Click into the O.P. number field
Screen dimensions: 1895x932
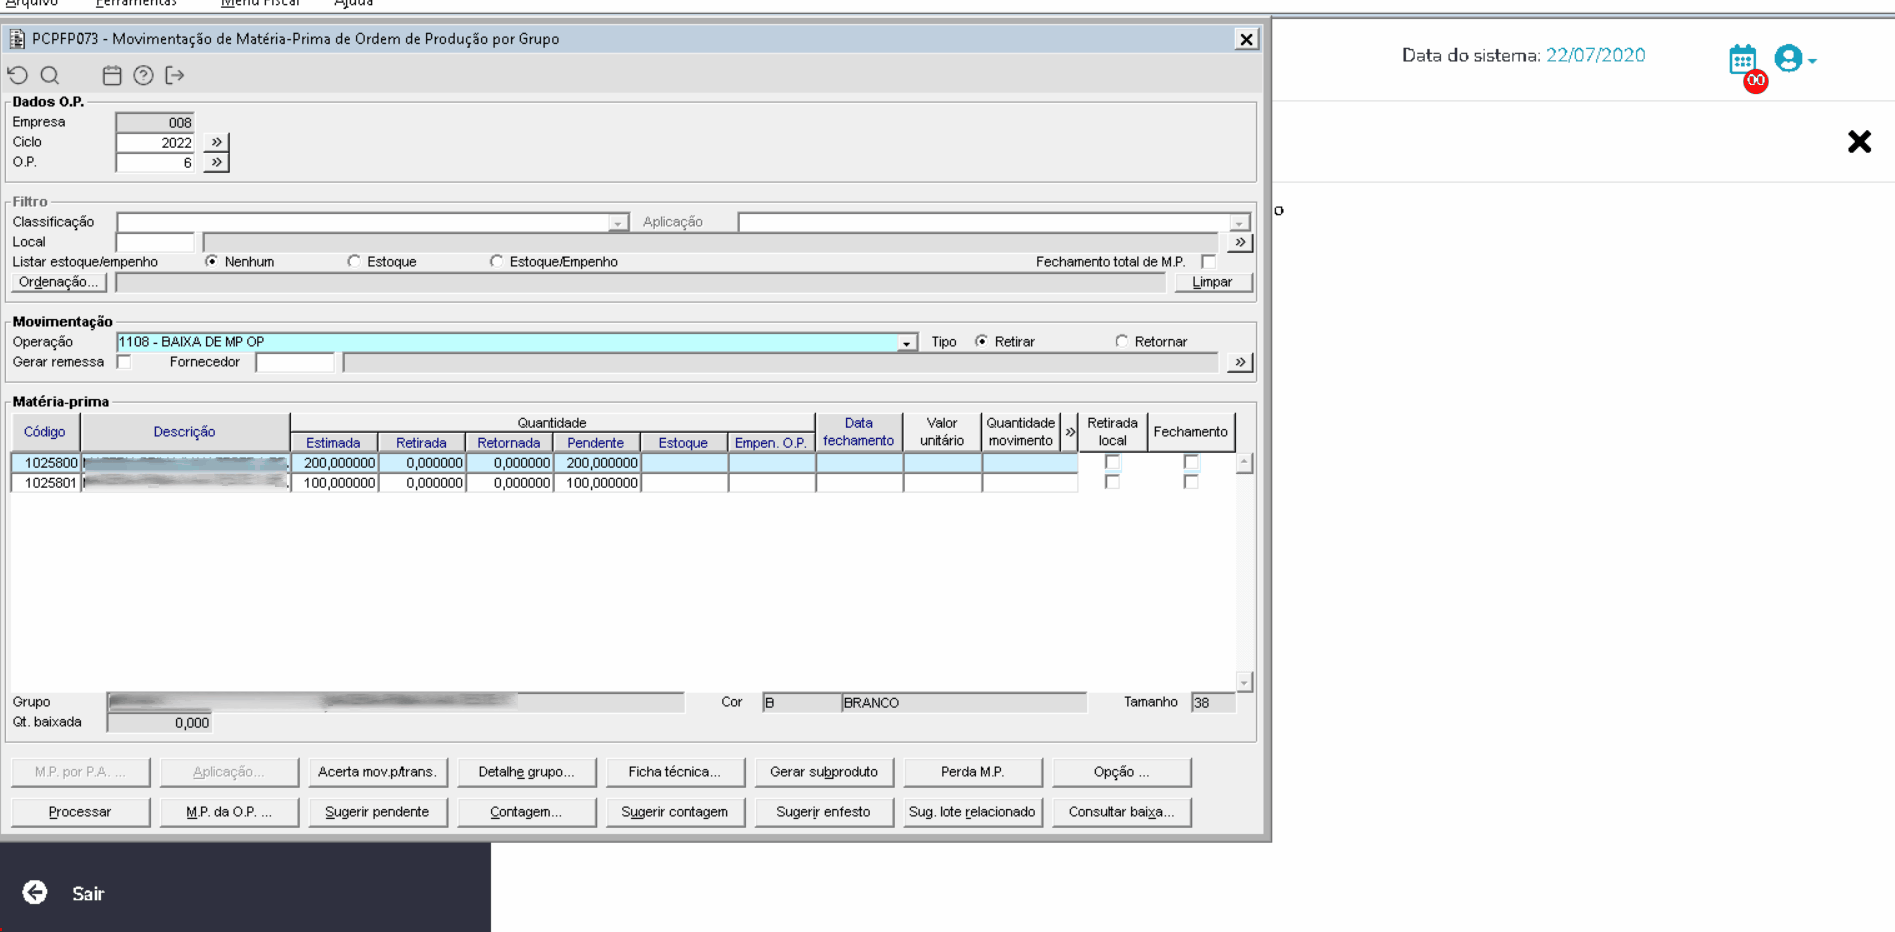[155, 162]
